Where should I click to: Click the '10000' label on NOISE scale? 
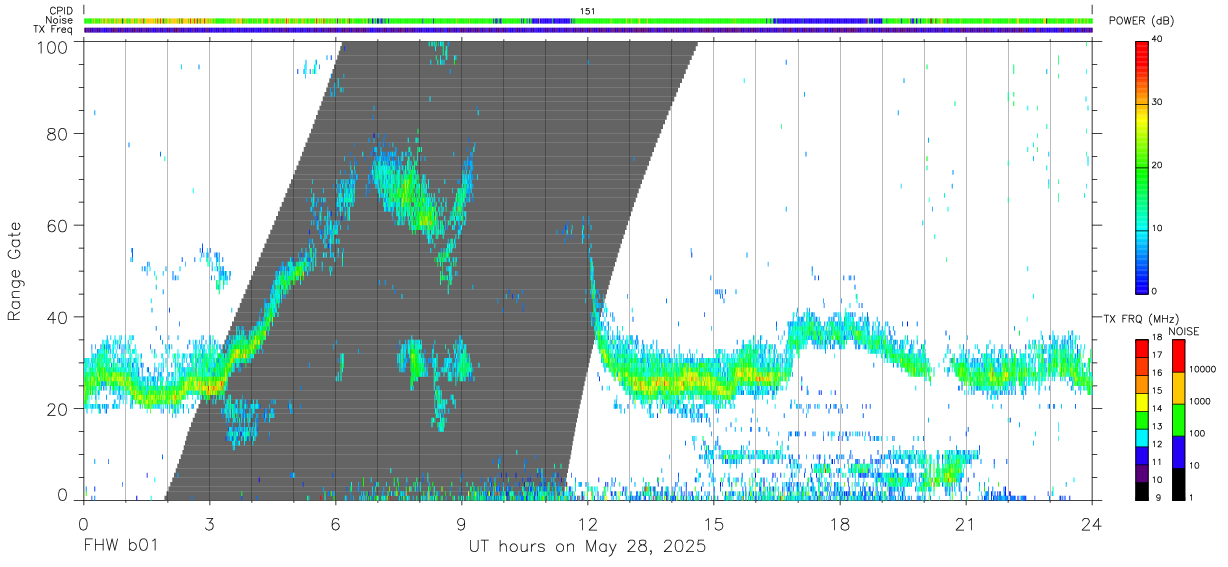tap(1203, 370)
